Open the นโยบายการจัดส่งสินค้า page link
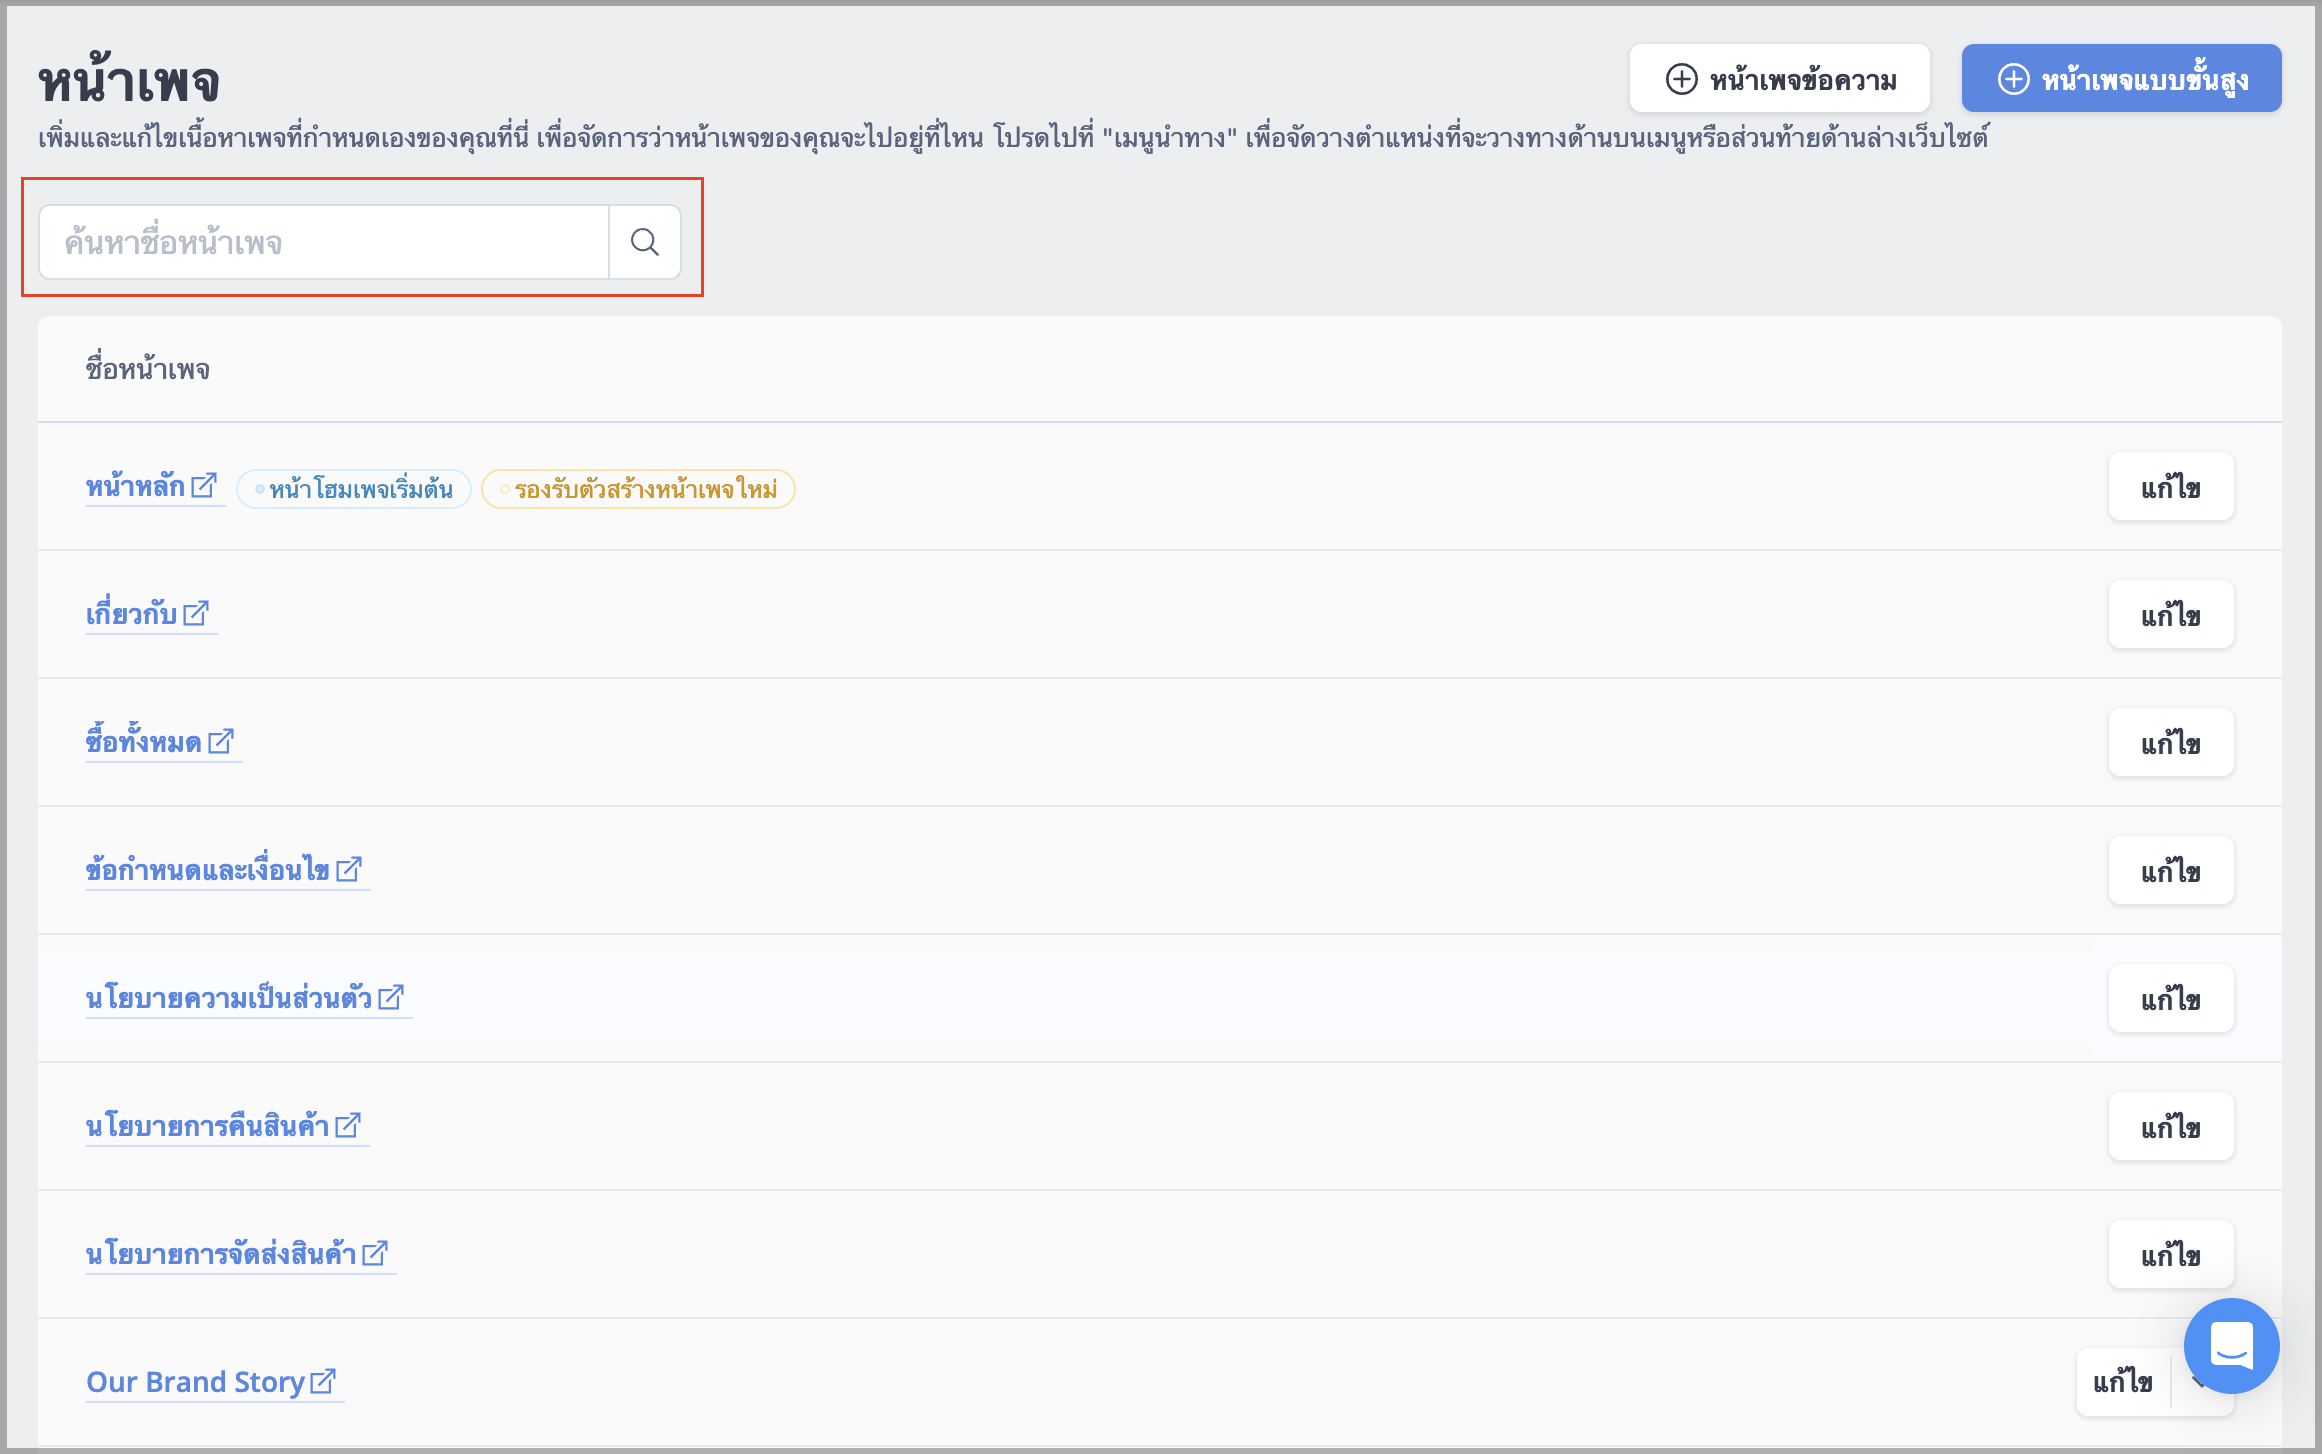 (221, 1254)
